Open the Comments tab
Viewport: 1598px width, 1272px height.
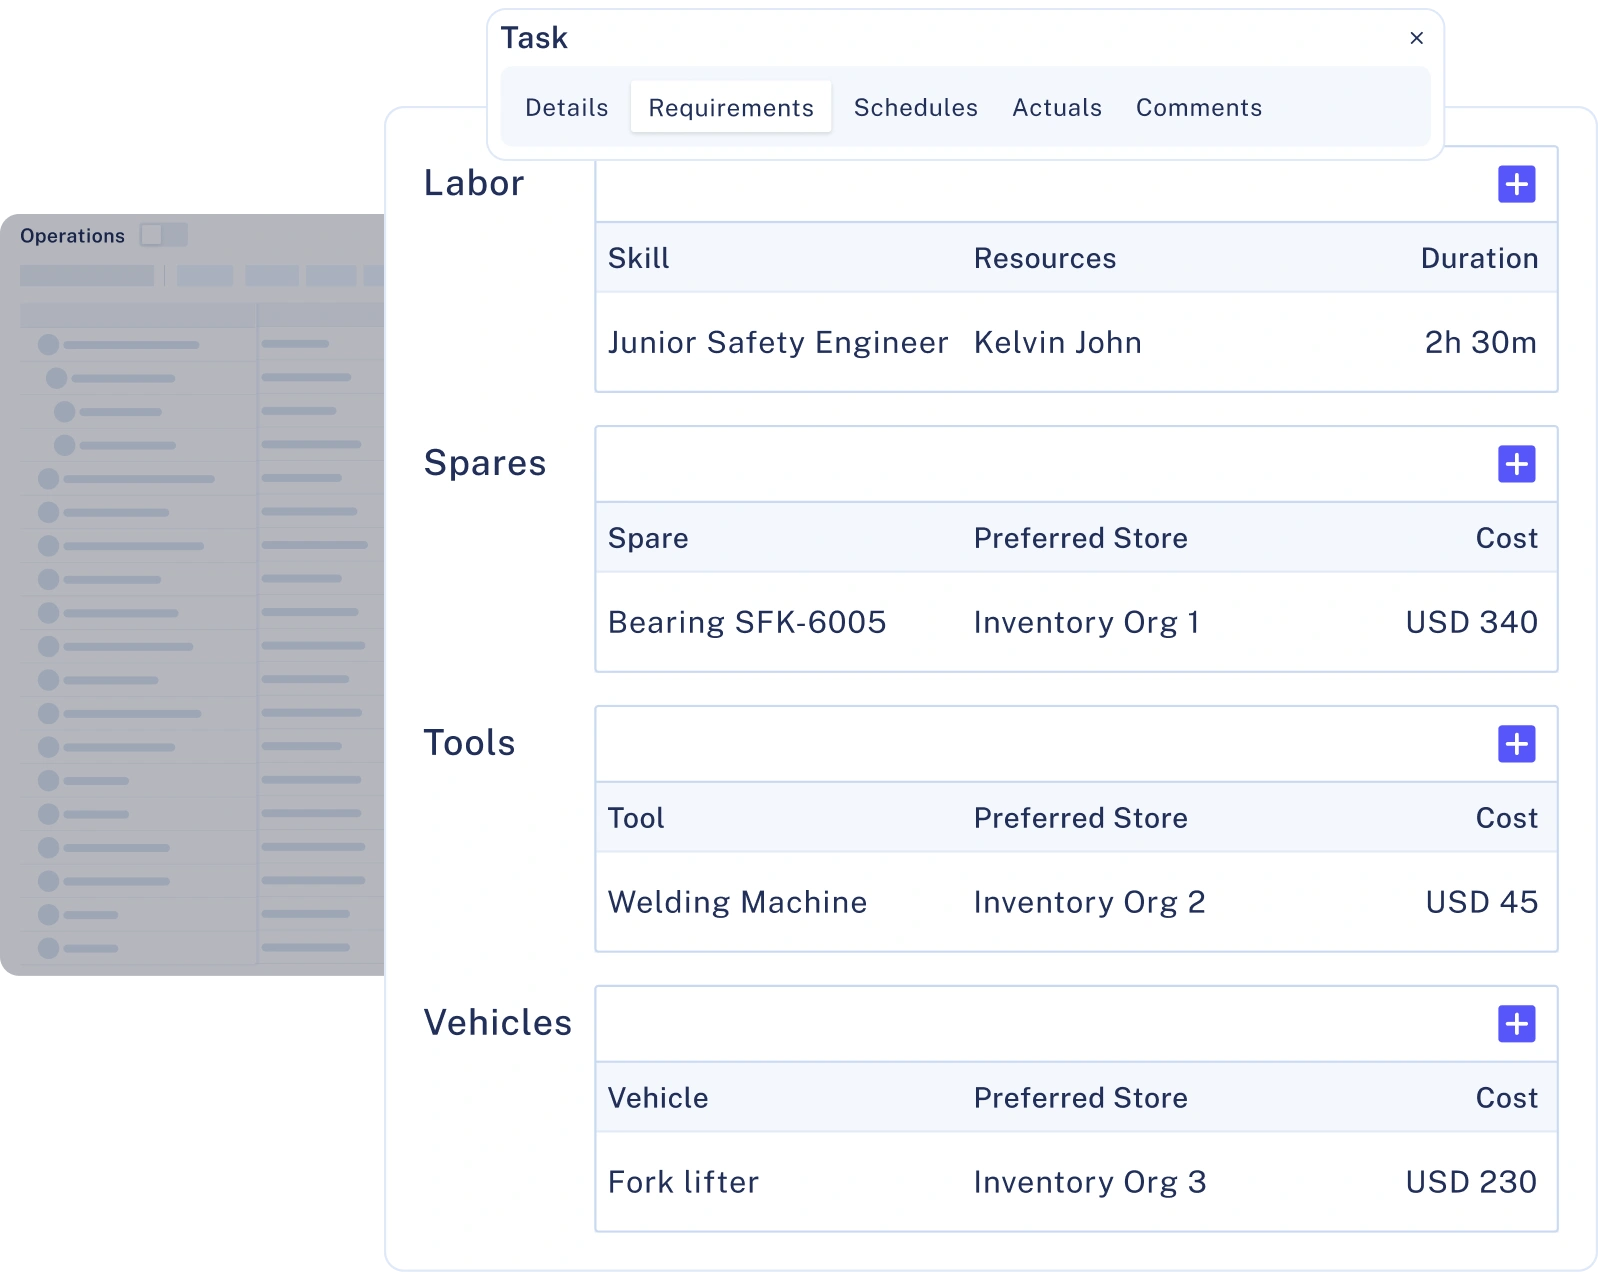click(1198, 107)
